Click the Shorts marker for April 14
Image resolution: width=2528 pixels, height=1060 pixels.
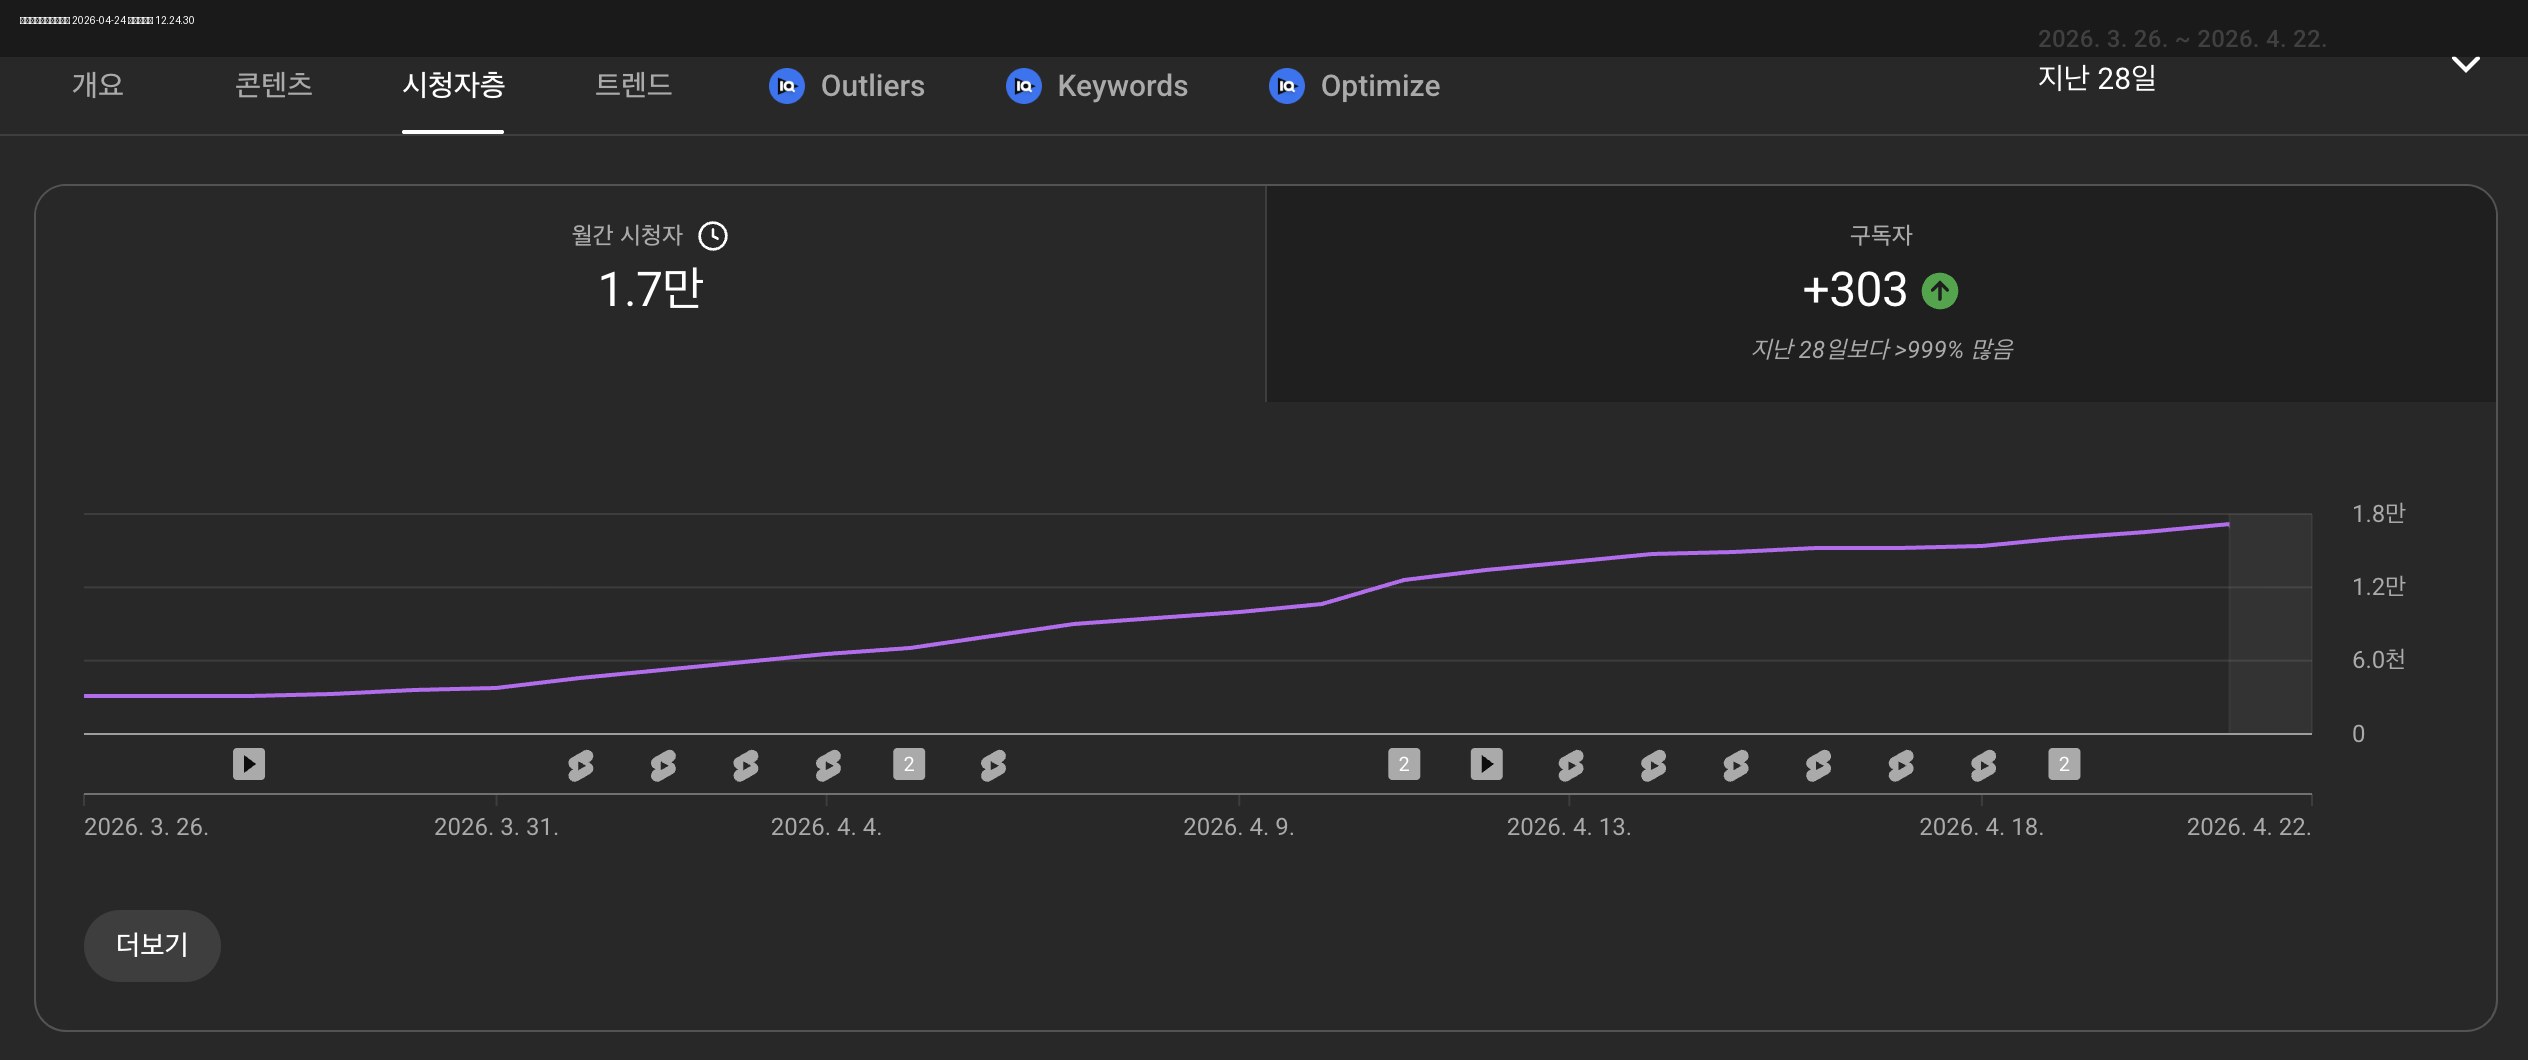(1653, 765)
